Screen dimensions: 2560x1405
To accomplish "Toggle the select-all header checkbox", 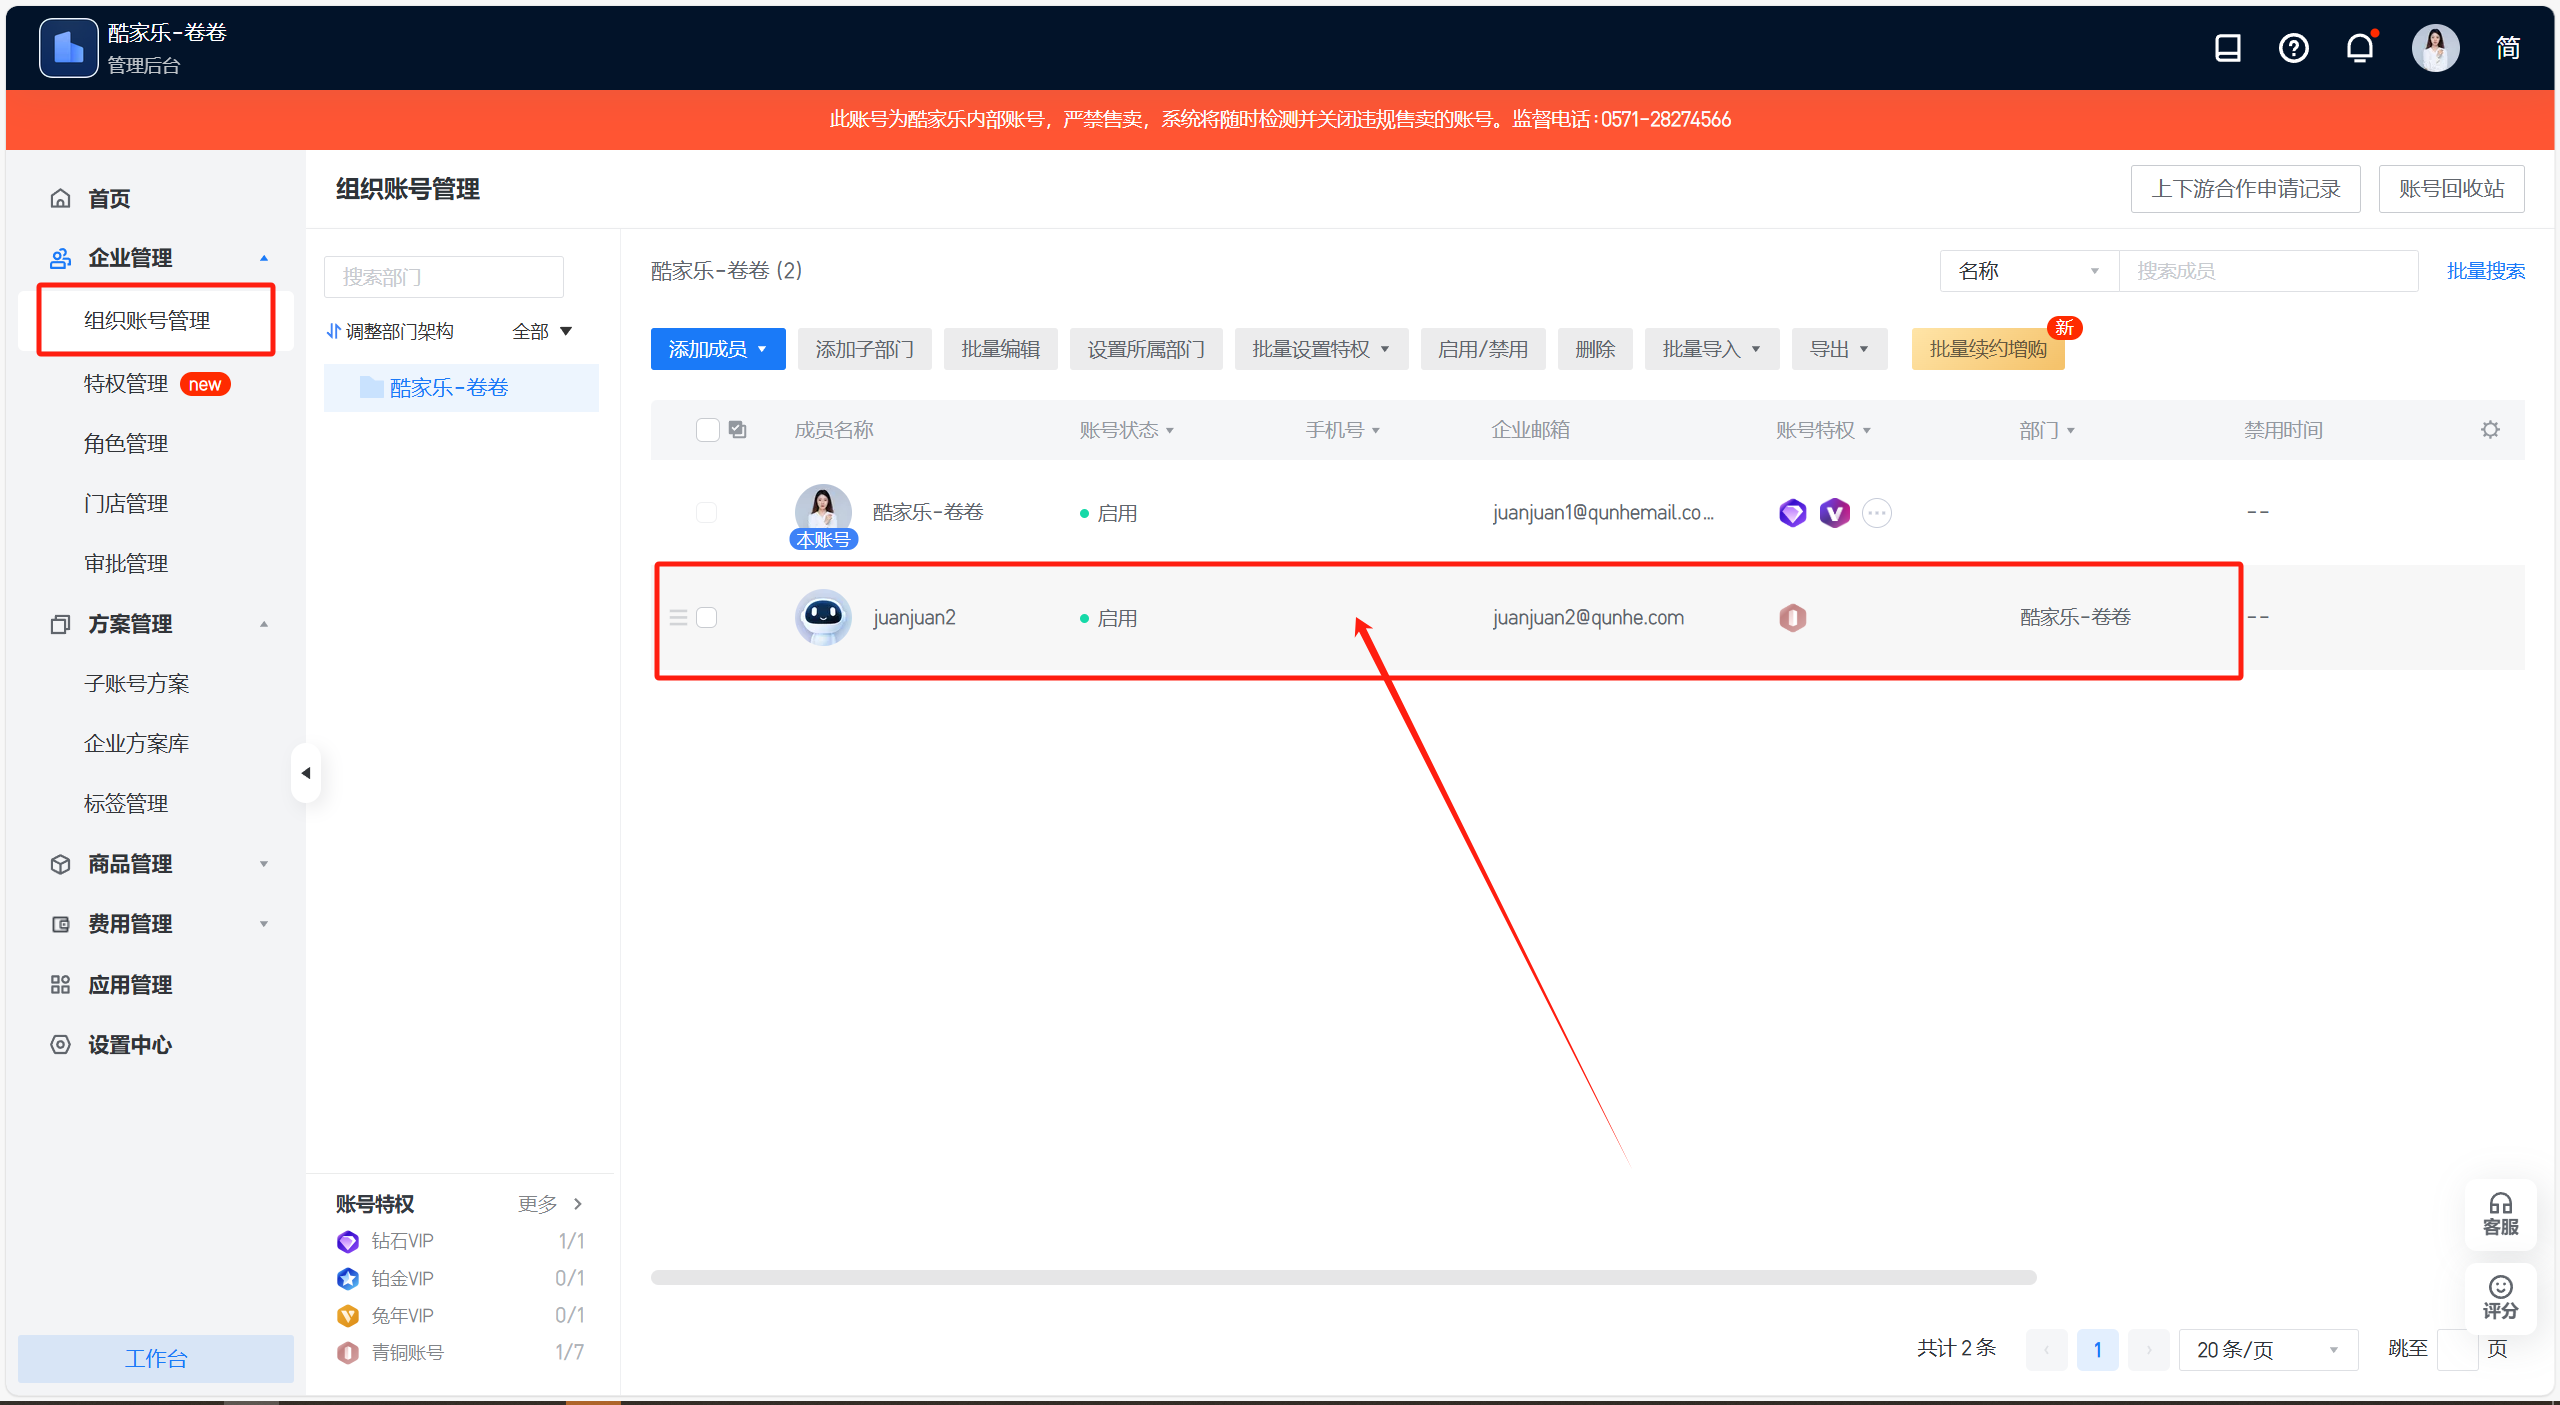I will (708, 430).
